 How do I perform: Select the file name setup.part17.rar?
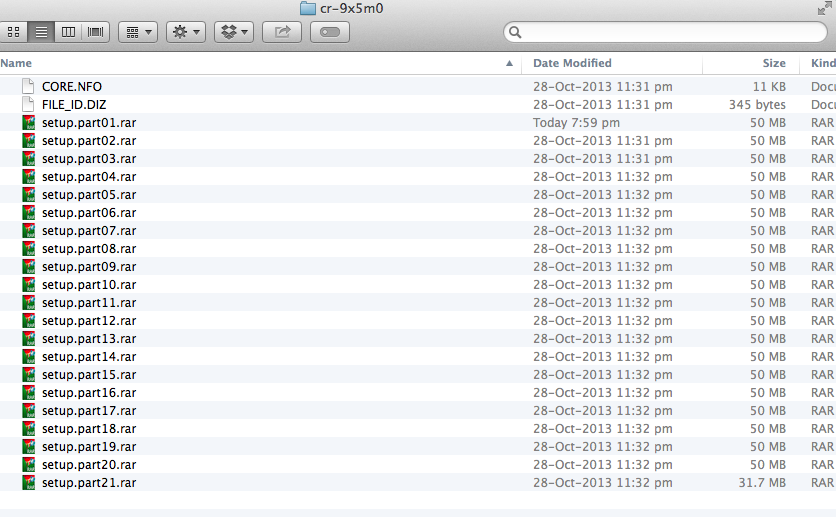pos(89,411)
